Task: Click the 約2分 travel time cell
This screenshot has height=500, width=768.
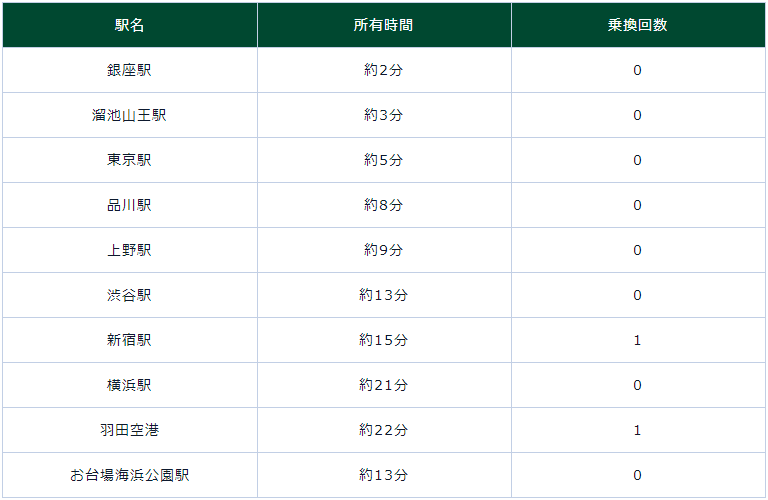Action: (383, 70)
